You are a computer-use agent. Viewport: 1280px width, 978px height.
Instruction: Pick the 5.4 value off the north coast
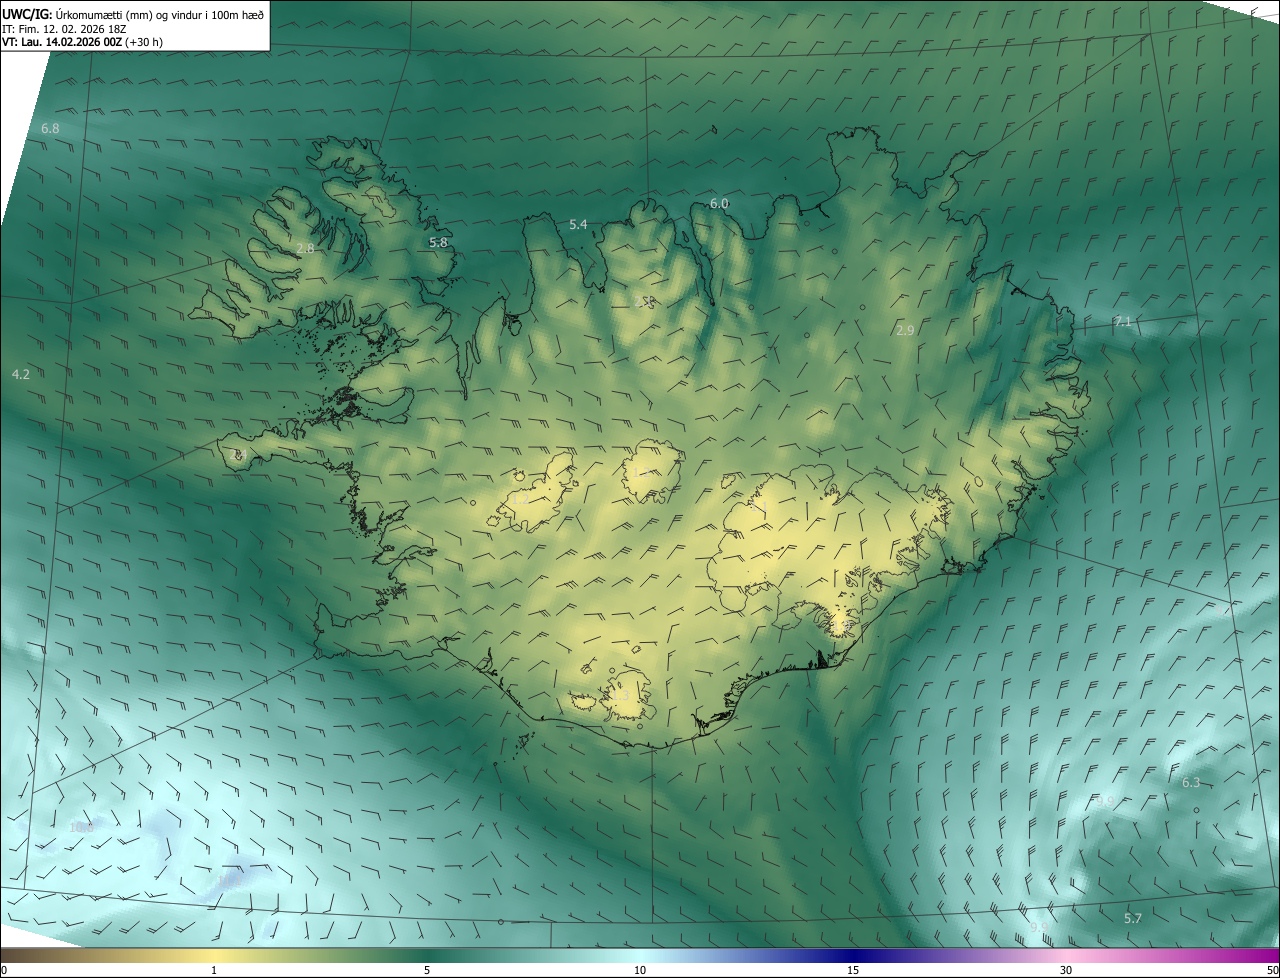pos(578,224)
